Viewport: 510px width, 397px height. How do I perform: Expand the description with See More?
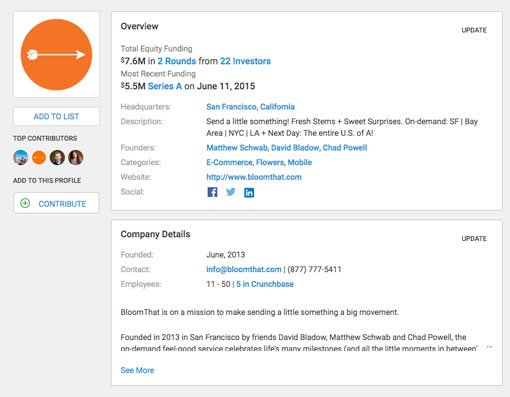tap(137, 370)
